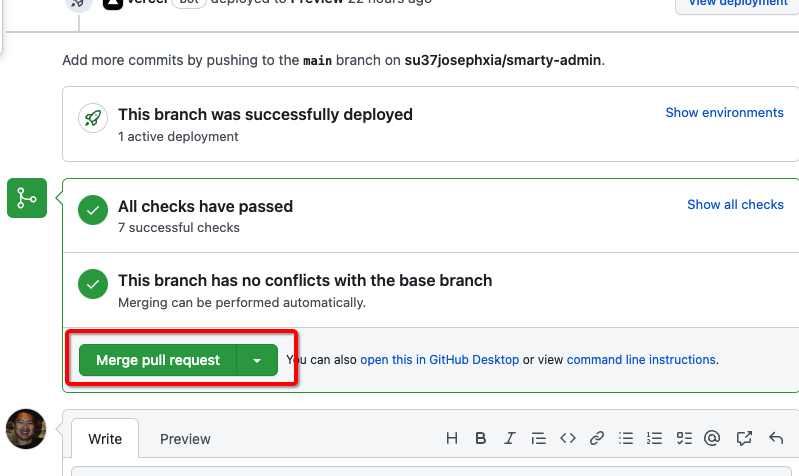This screenshot has height=476, width=799.
Task: Open this in GitHub Desktop link
Action: click(x=439, y=360)
